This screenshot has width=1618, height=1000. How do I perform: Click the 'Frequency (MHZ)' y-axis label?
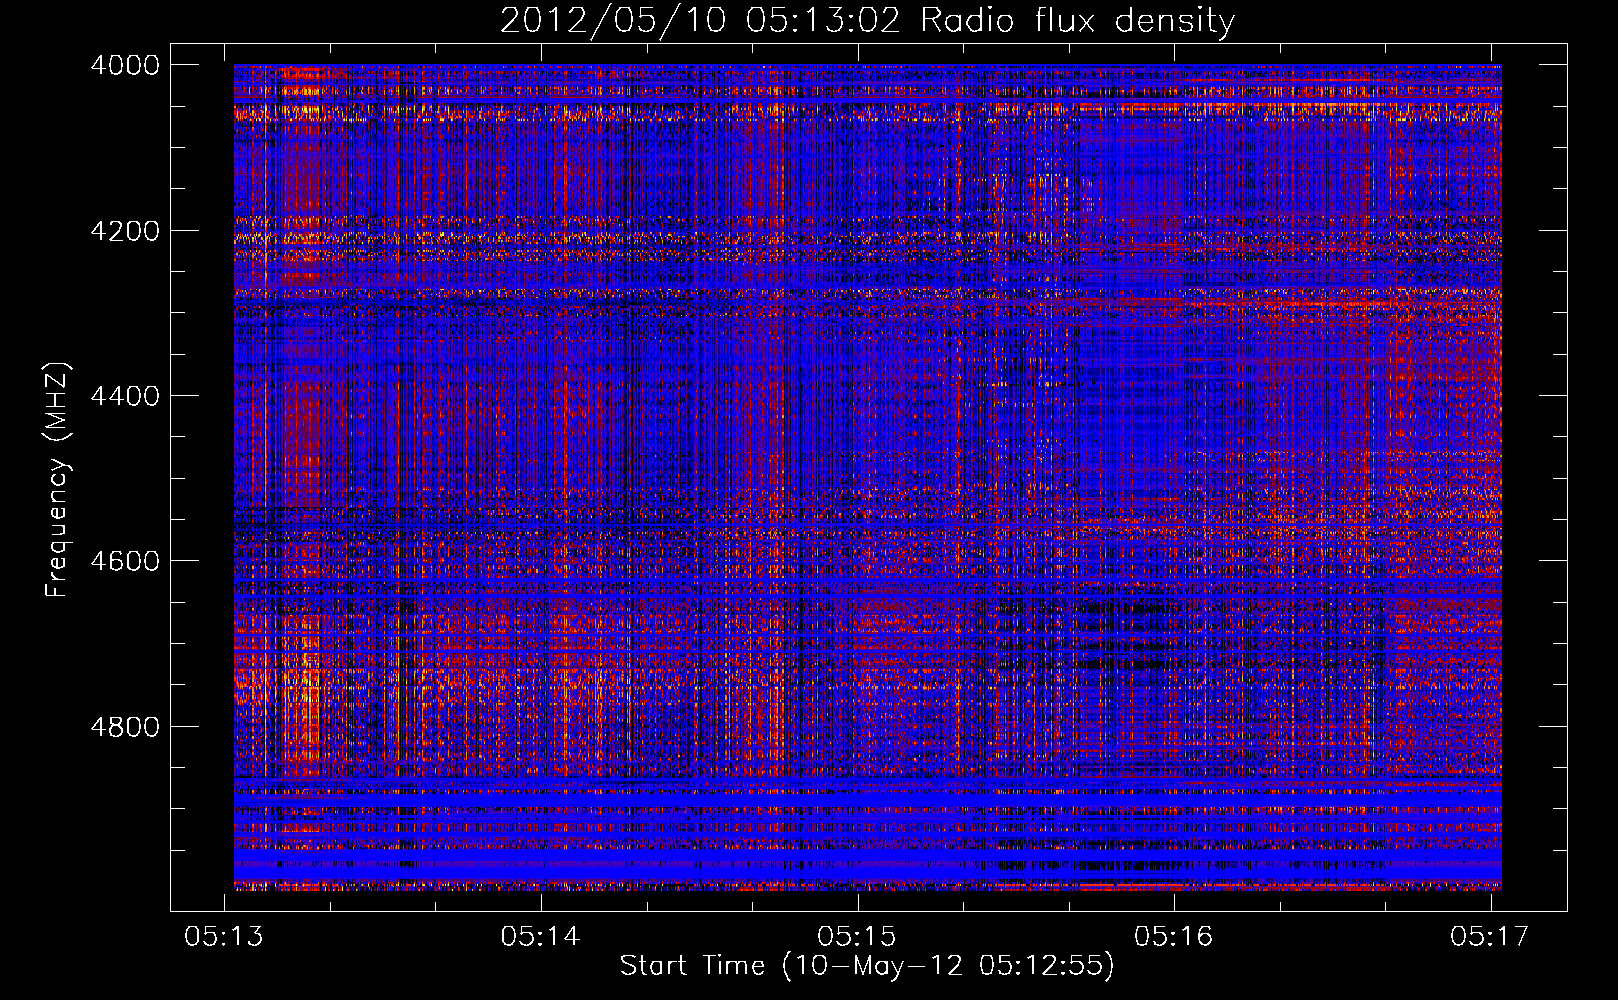pyautogui.click(x=58, y=480)
